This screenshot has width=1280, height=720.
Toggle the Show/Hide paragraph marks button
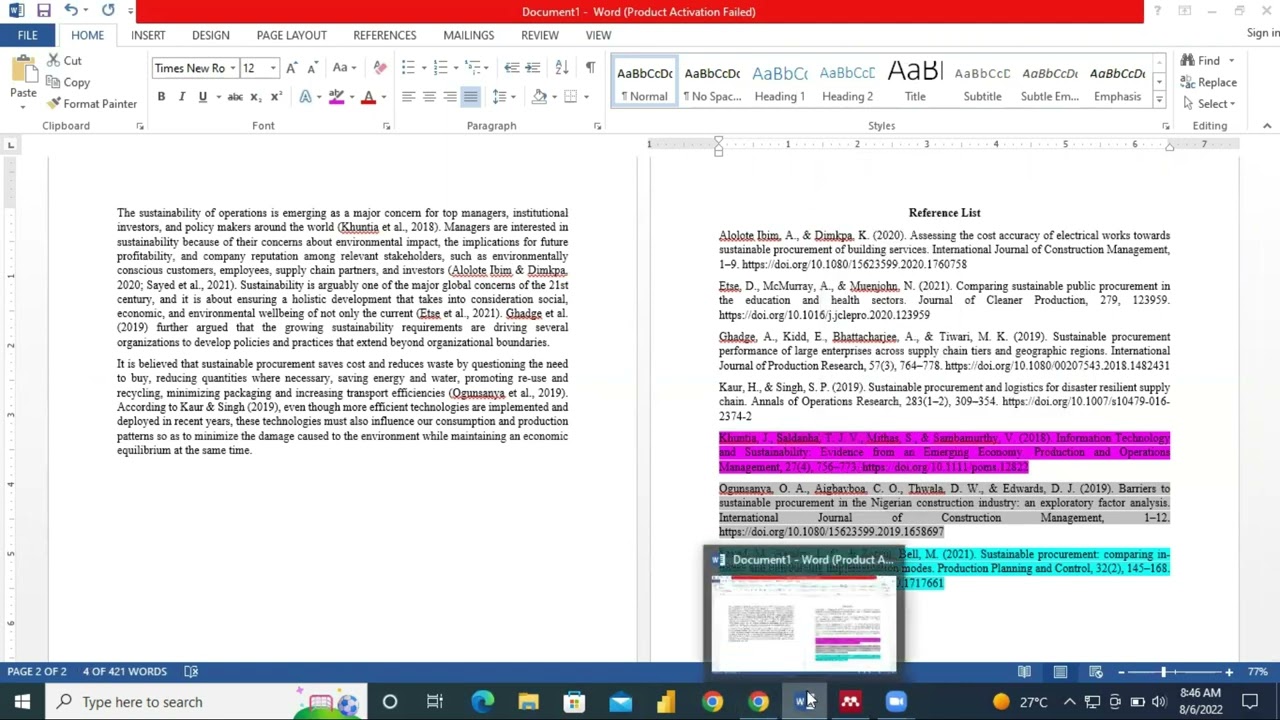click(590, 68)
